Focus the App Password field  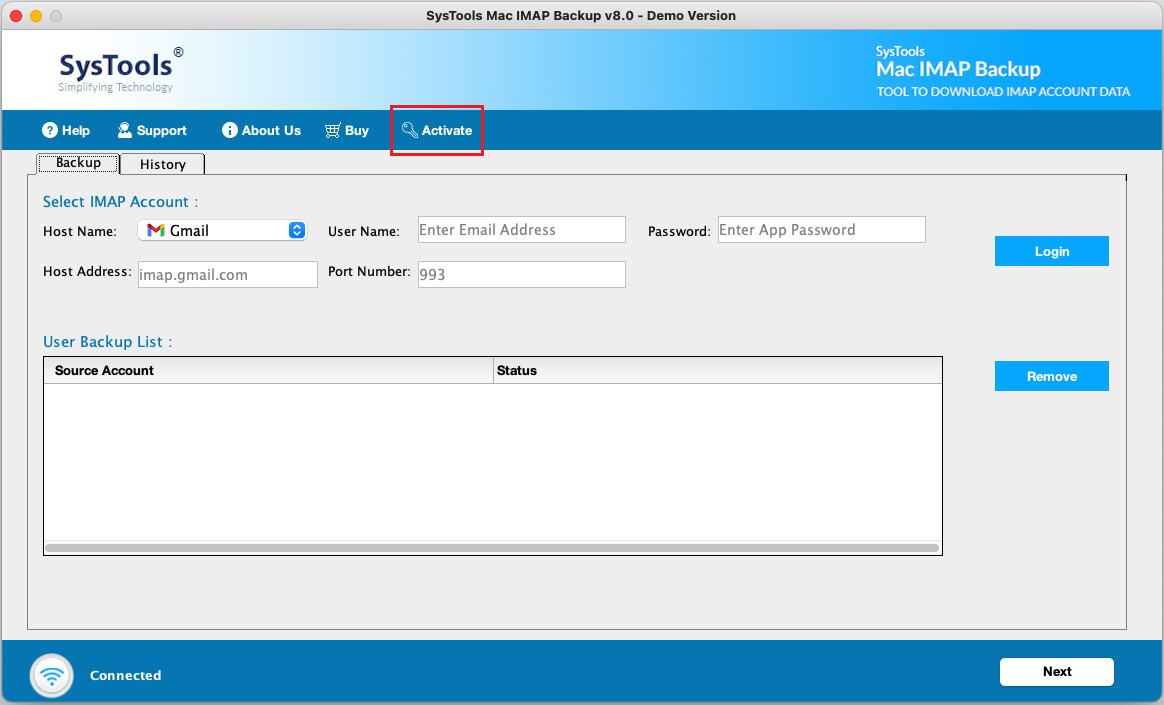pos(822,230)
